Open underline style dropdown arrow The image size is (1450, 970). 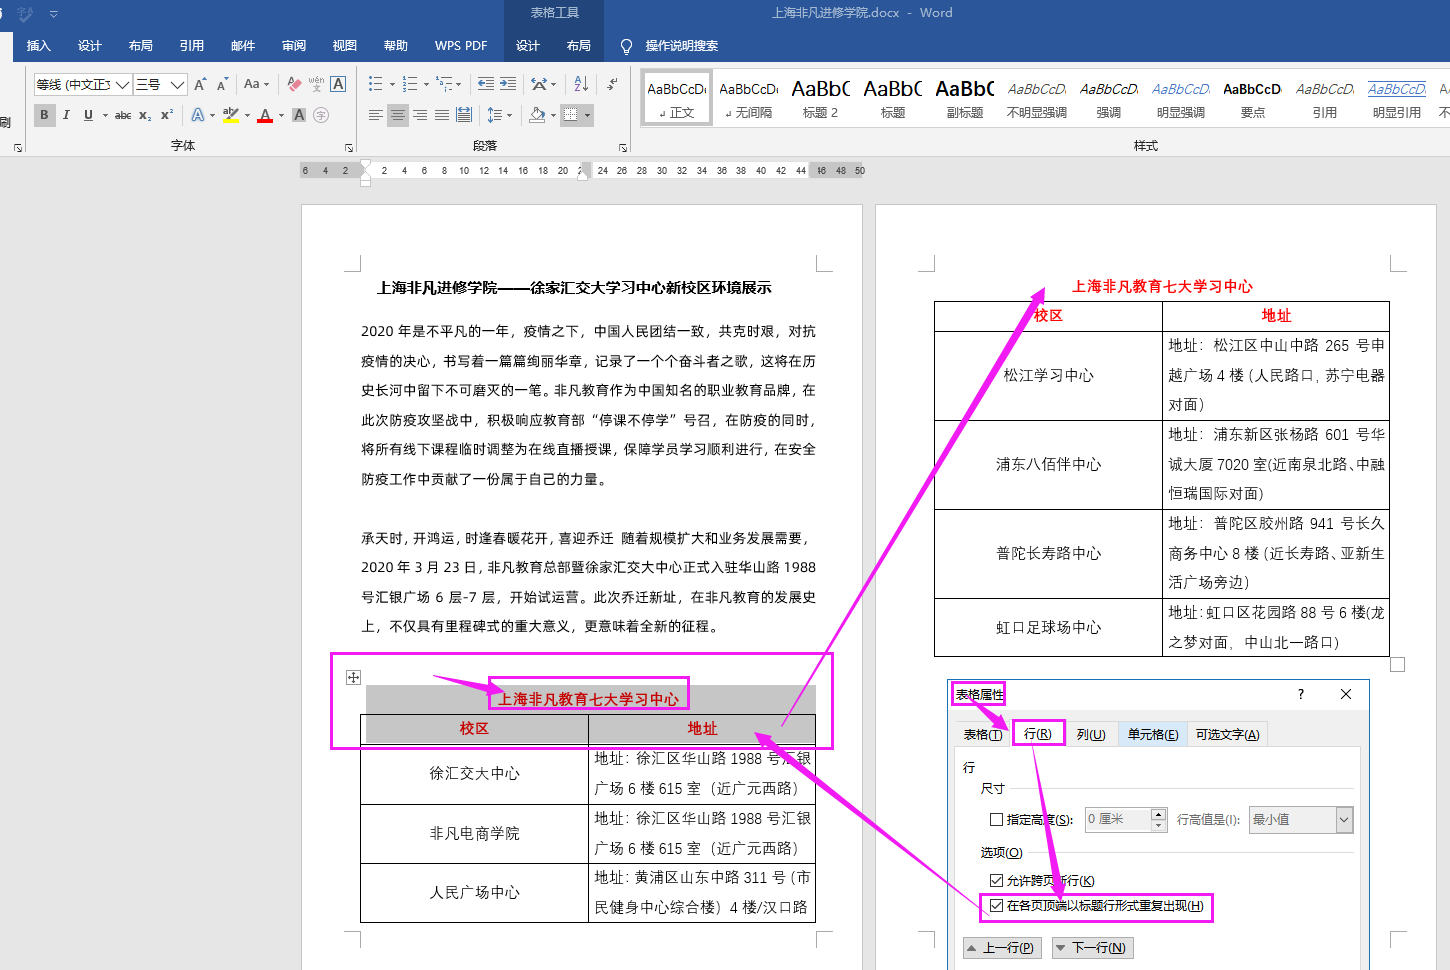(105, 115)
